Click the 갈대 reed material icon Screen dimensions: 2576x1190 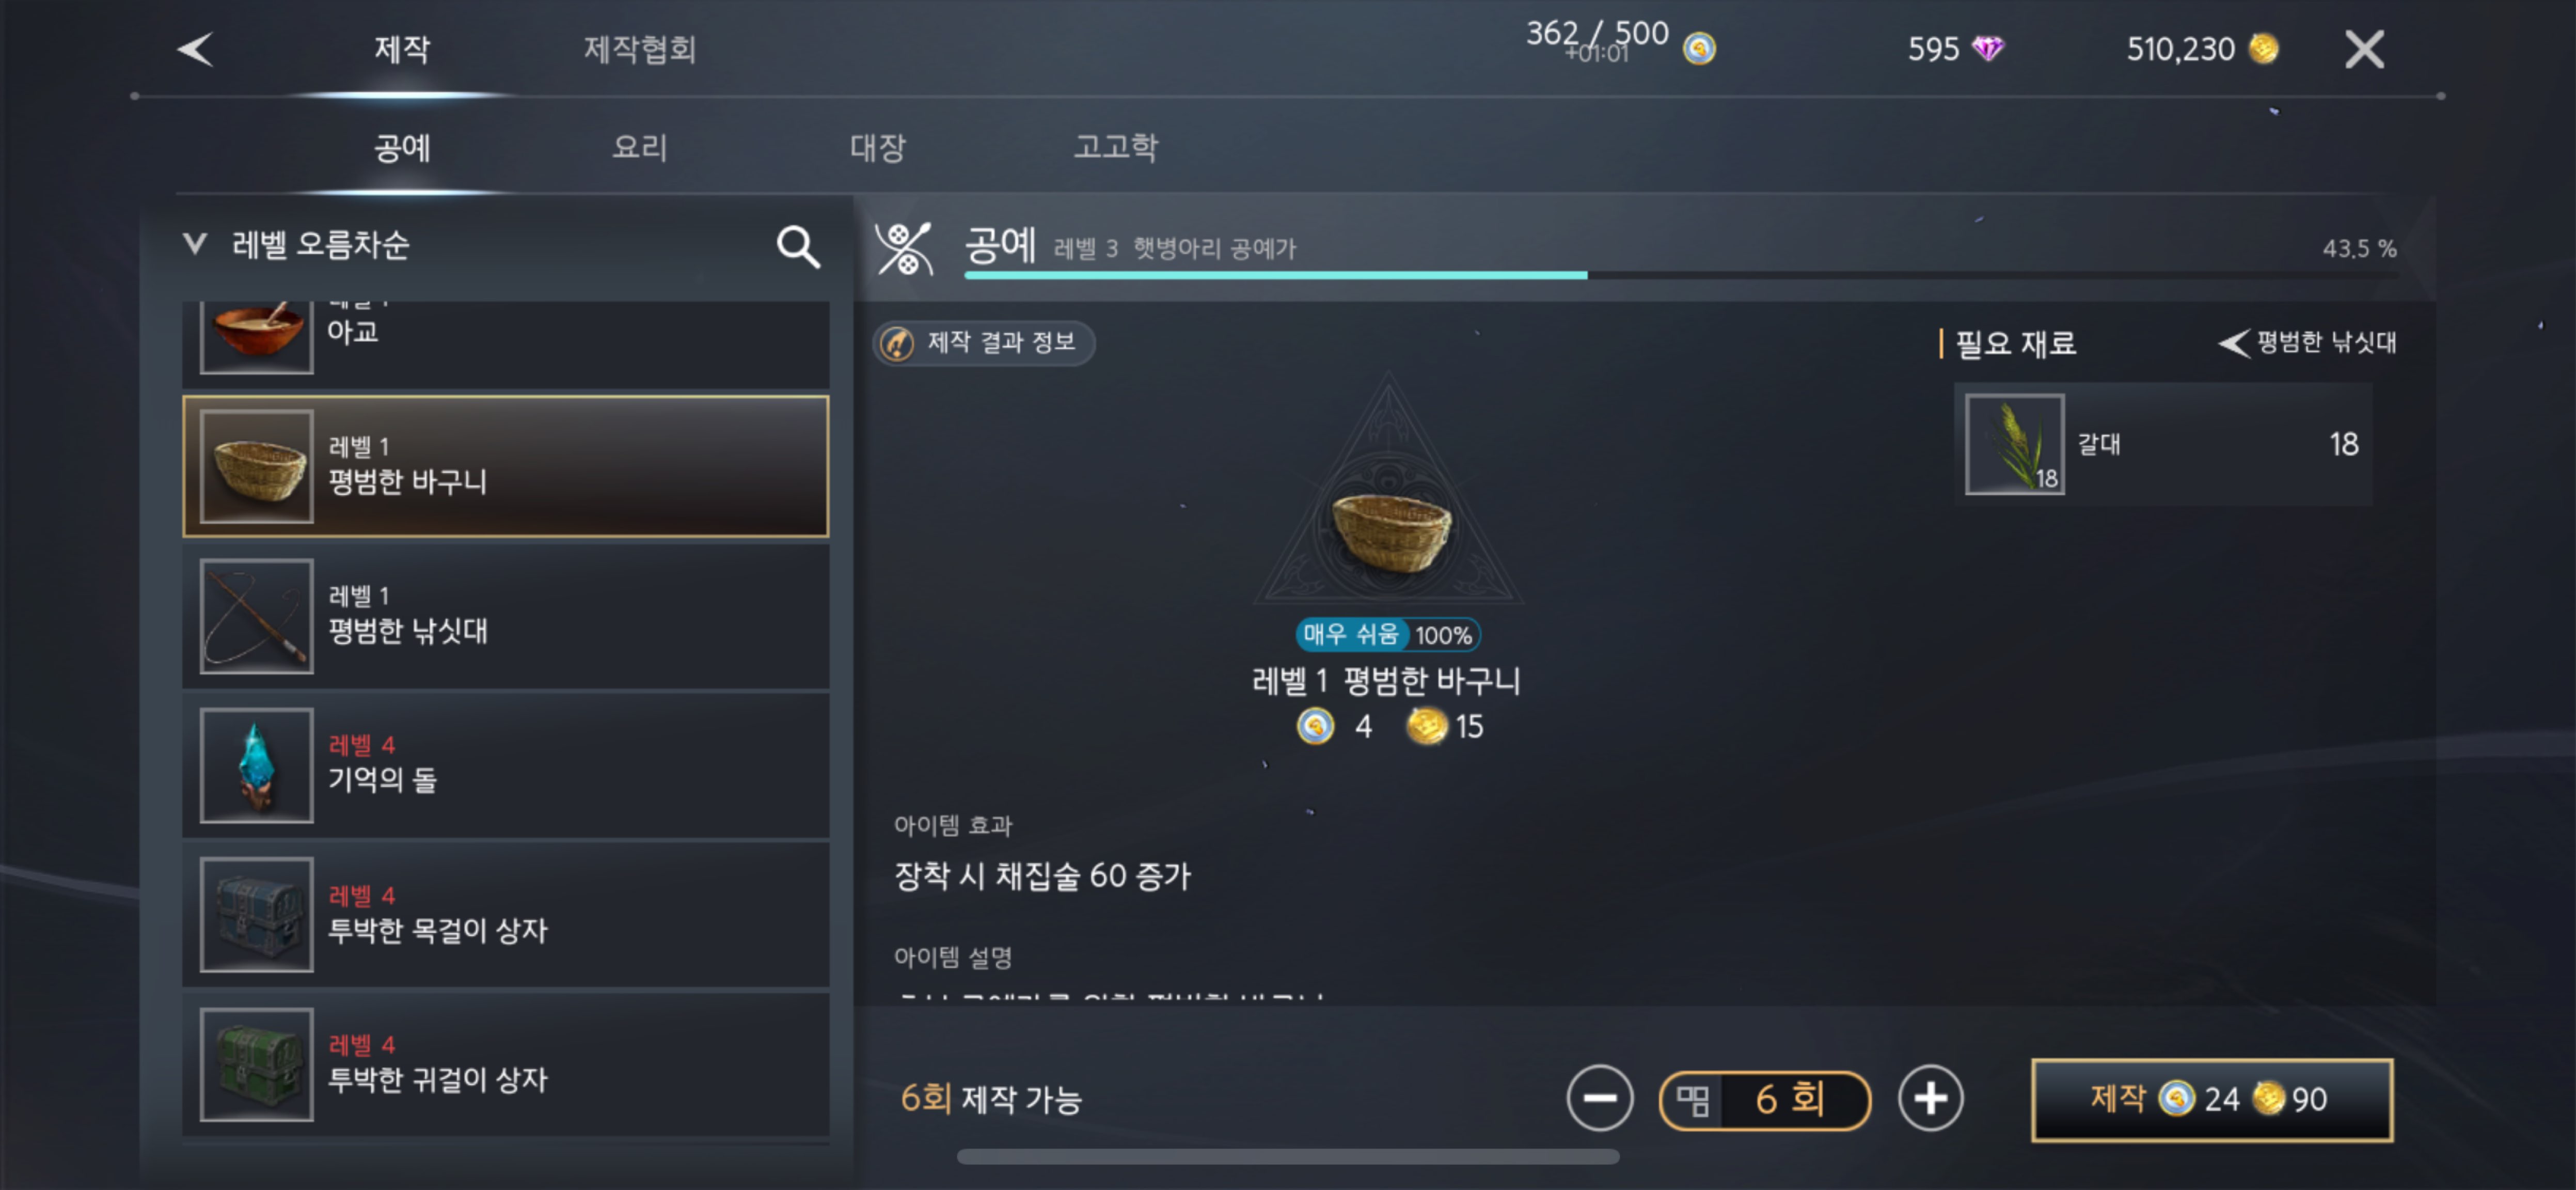coord(2014,443)
